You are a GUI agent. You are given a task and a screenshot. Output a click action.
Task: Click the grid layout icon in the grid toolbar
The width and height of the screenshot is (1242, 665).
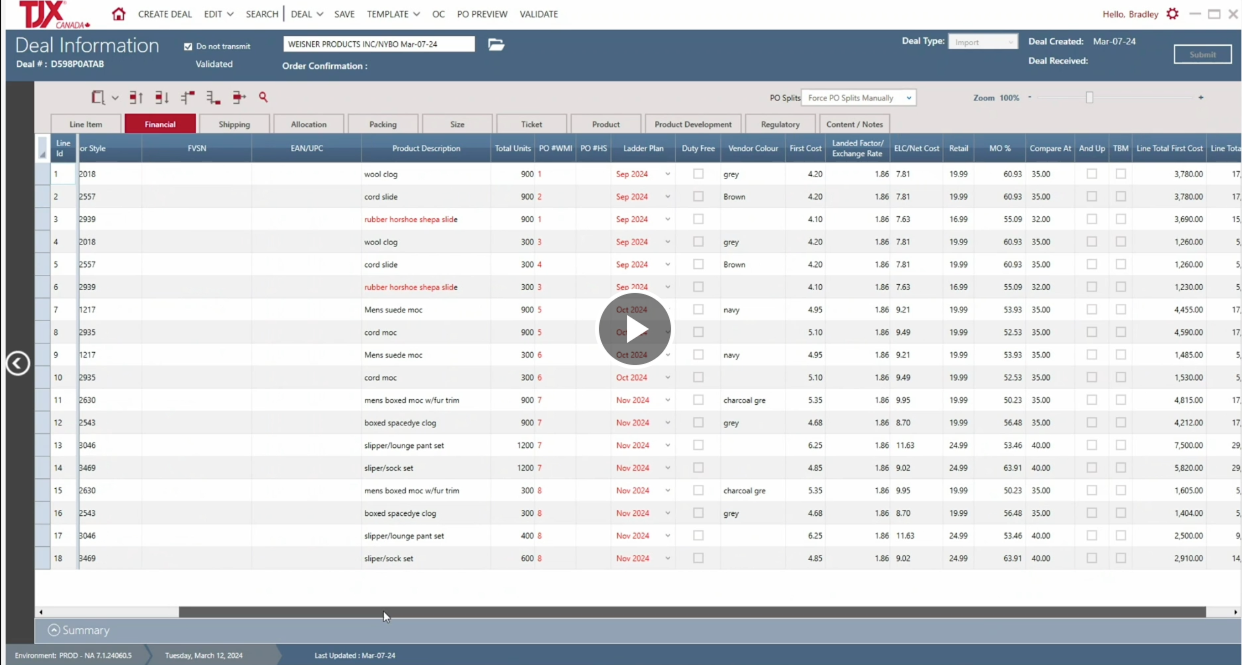98,97
